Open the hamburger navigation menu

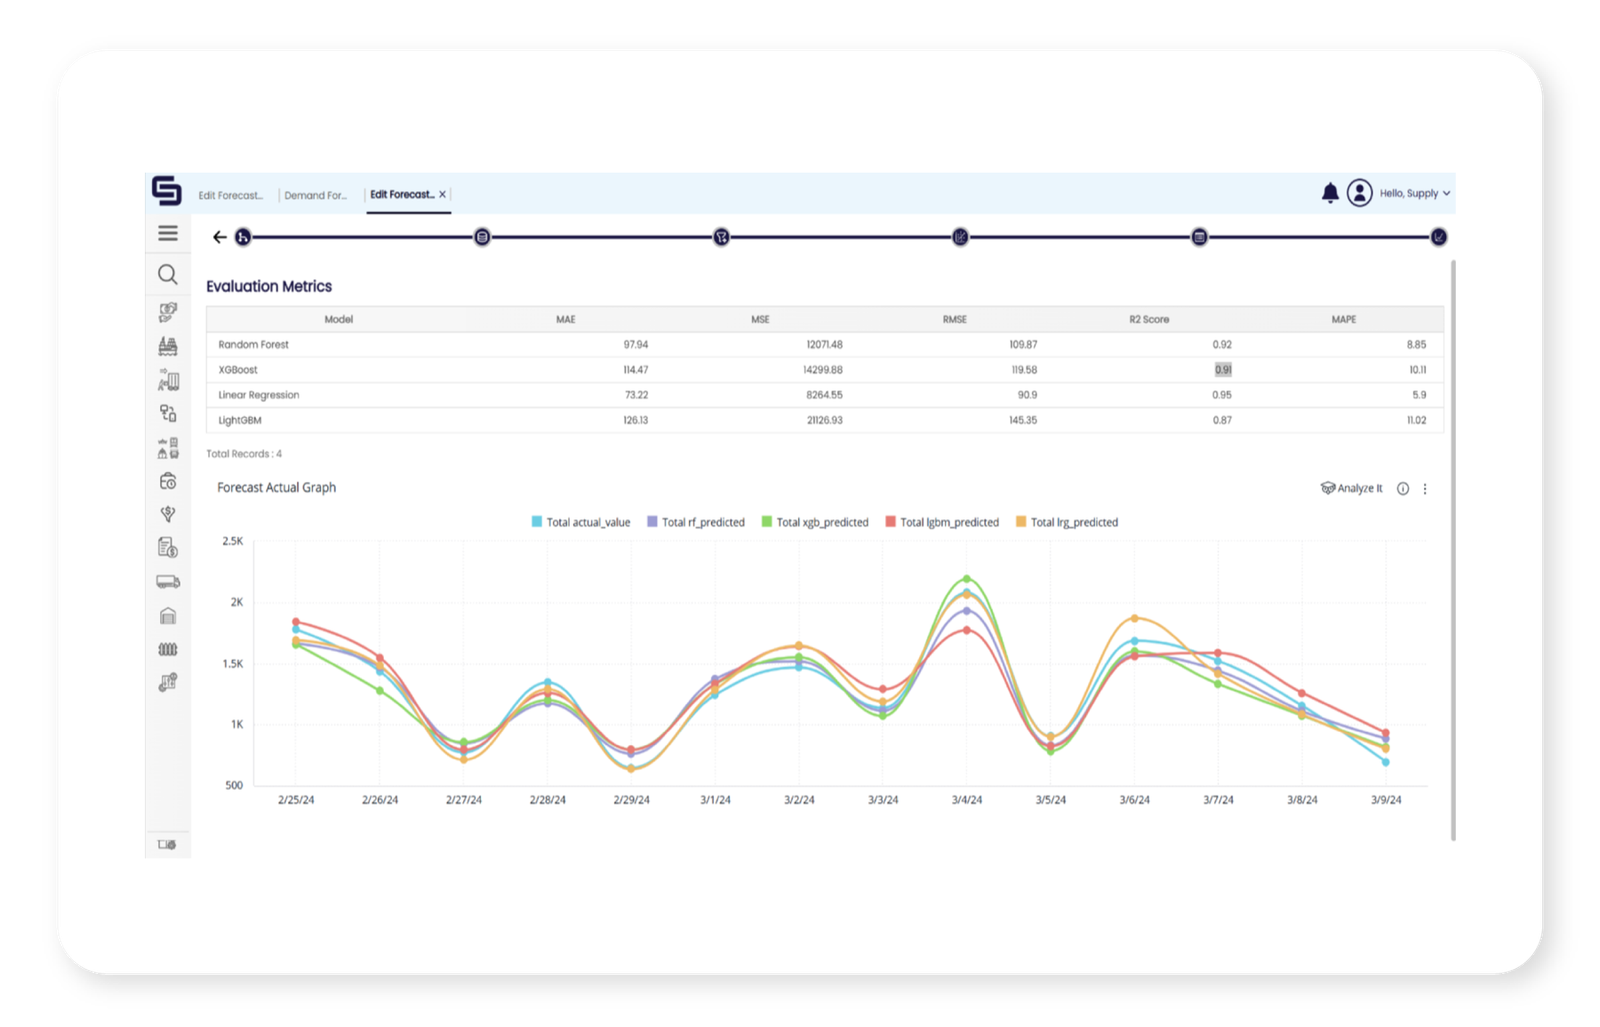[167, 232]
